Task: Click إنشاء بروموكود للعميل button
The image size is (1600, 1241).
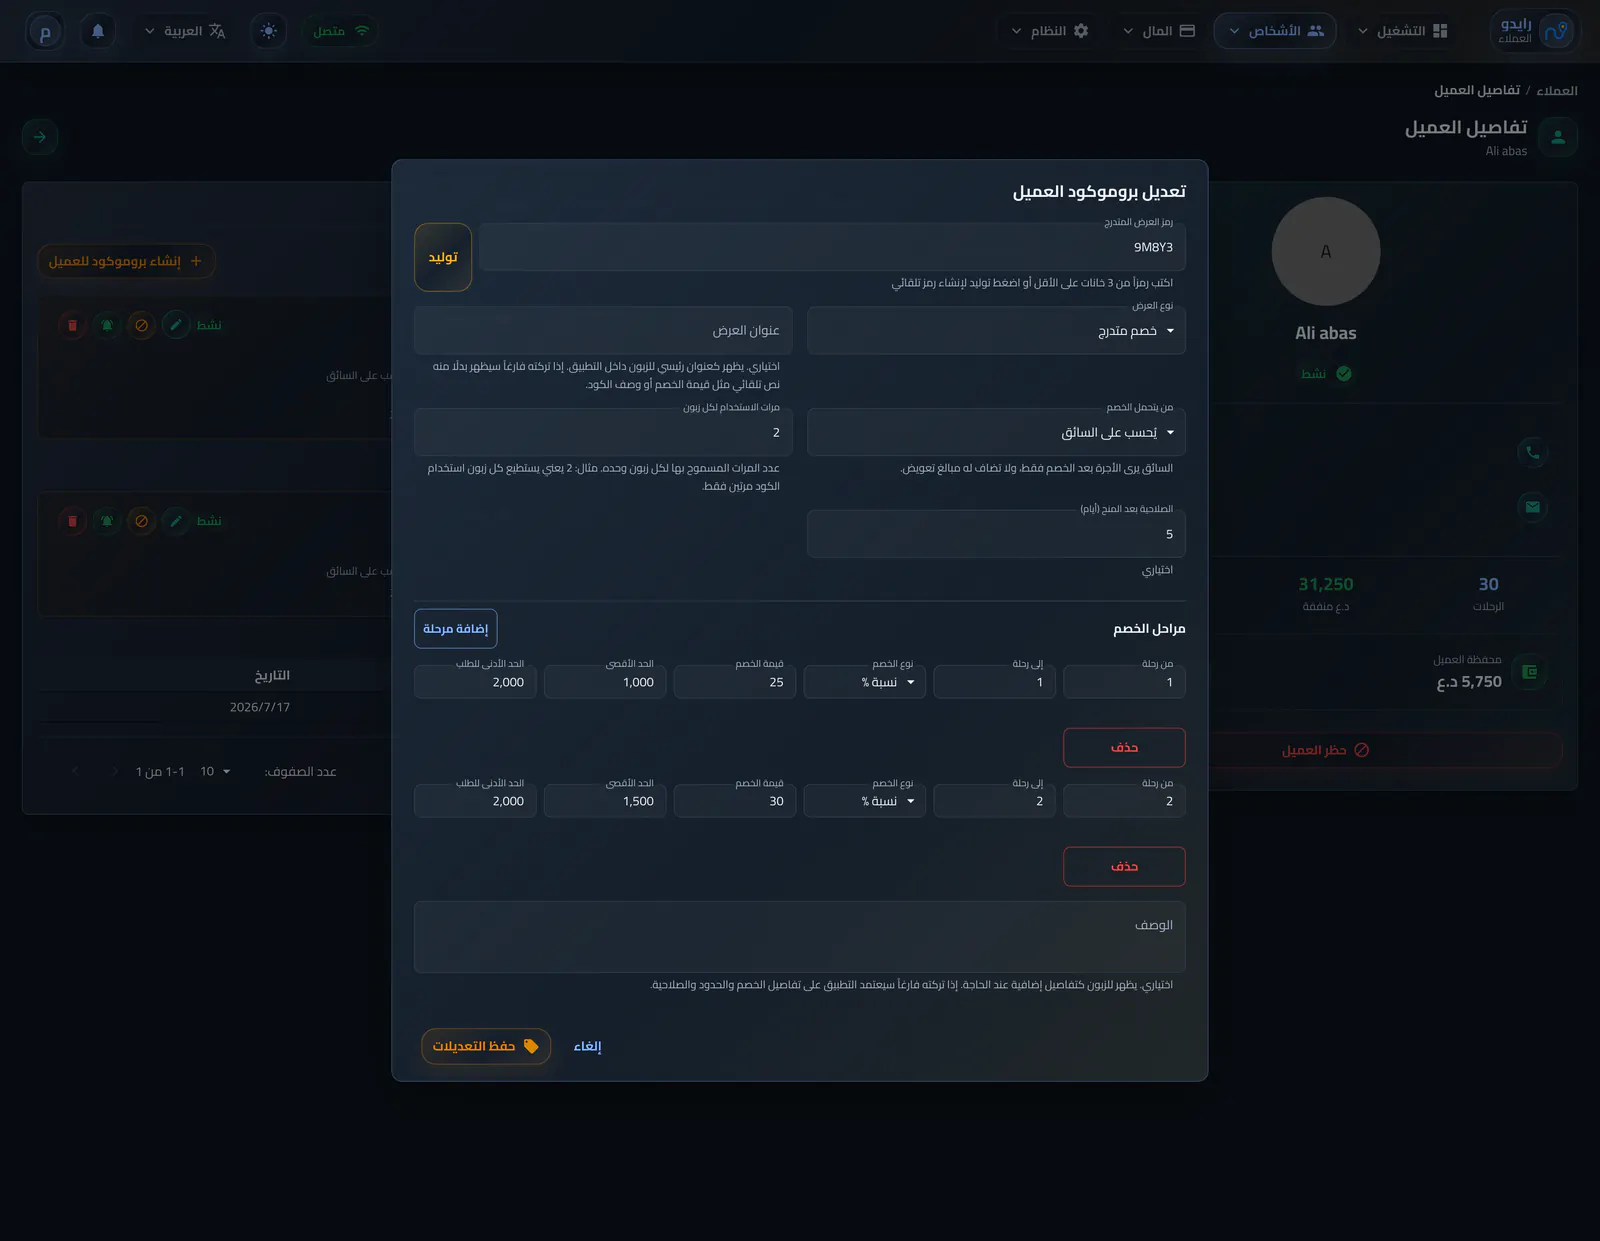Action: pyautogui.click(x=126, y=261)
